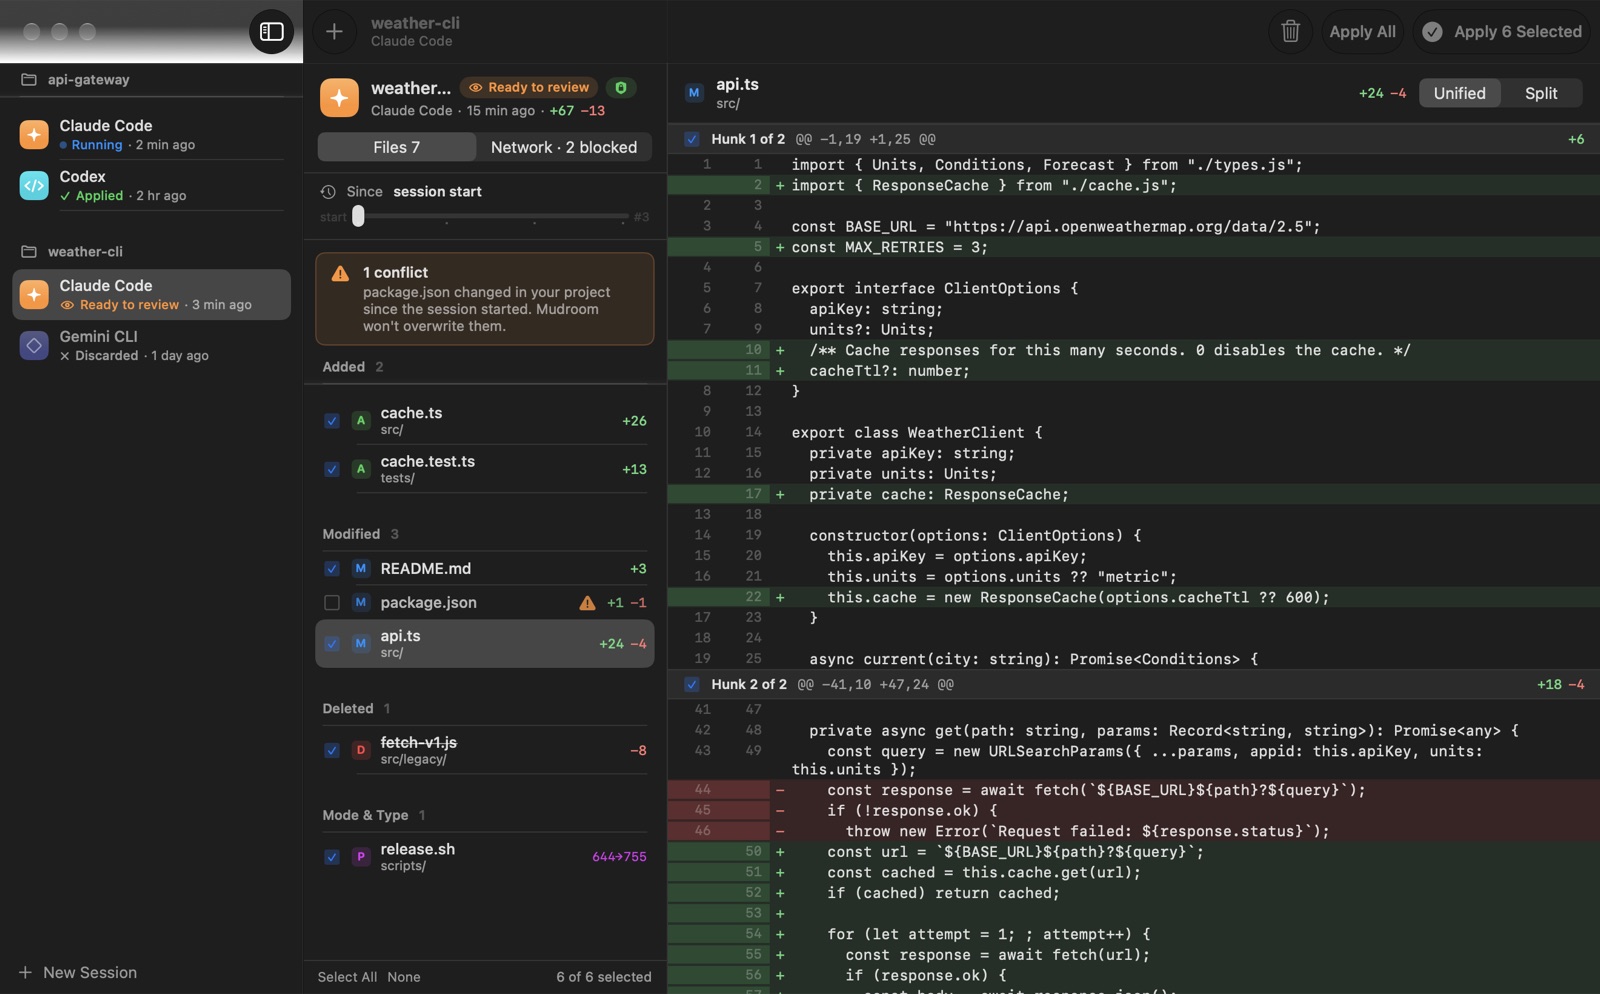Uncheck the fetch-v1.js checkbox
Screen dimensions: 1600x994
click(x=332, y=750)
